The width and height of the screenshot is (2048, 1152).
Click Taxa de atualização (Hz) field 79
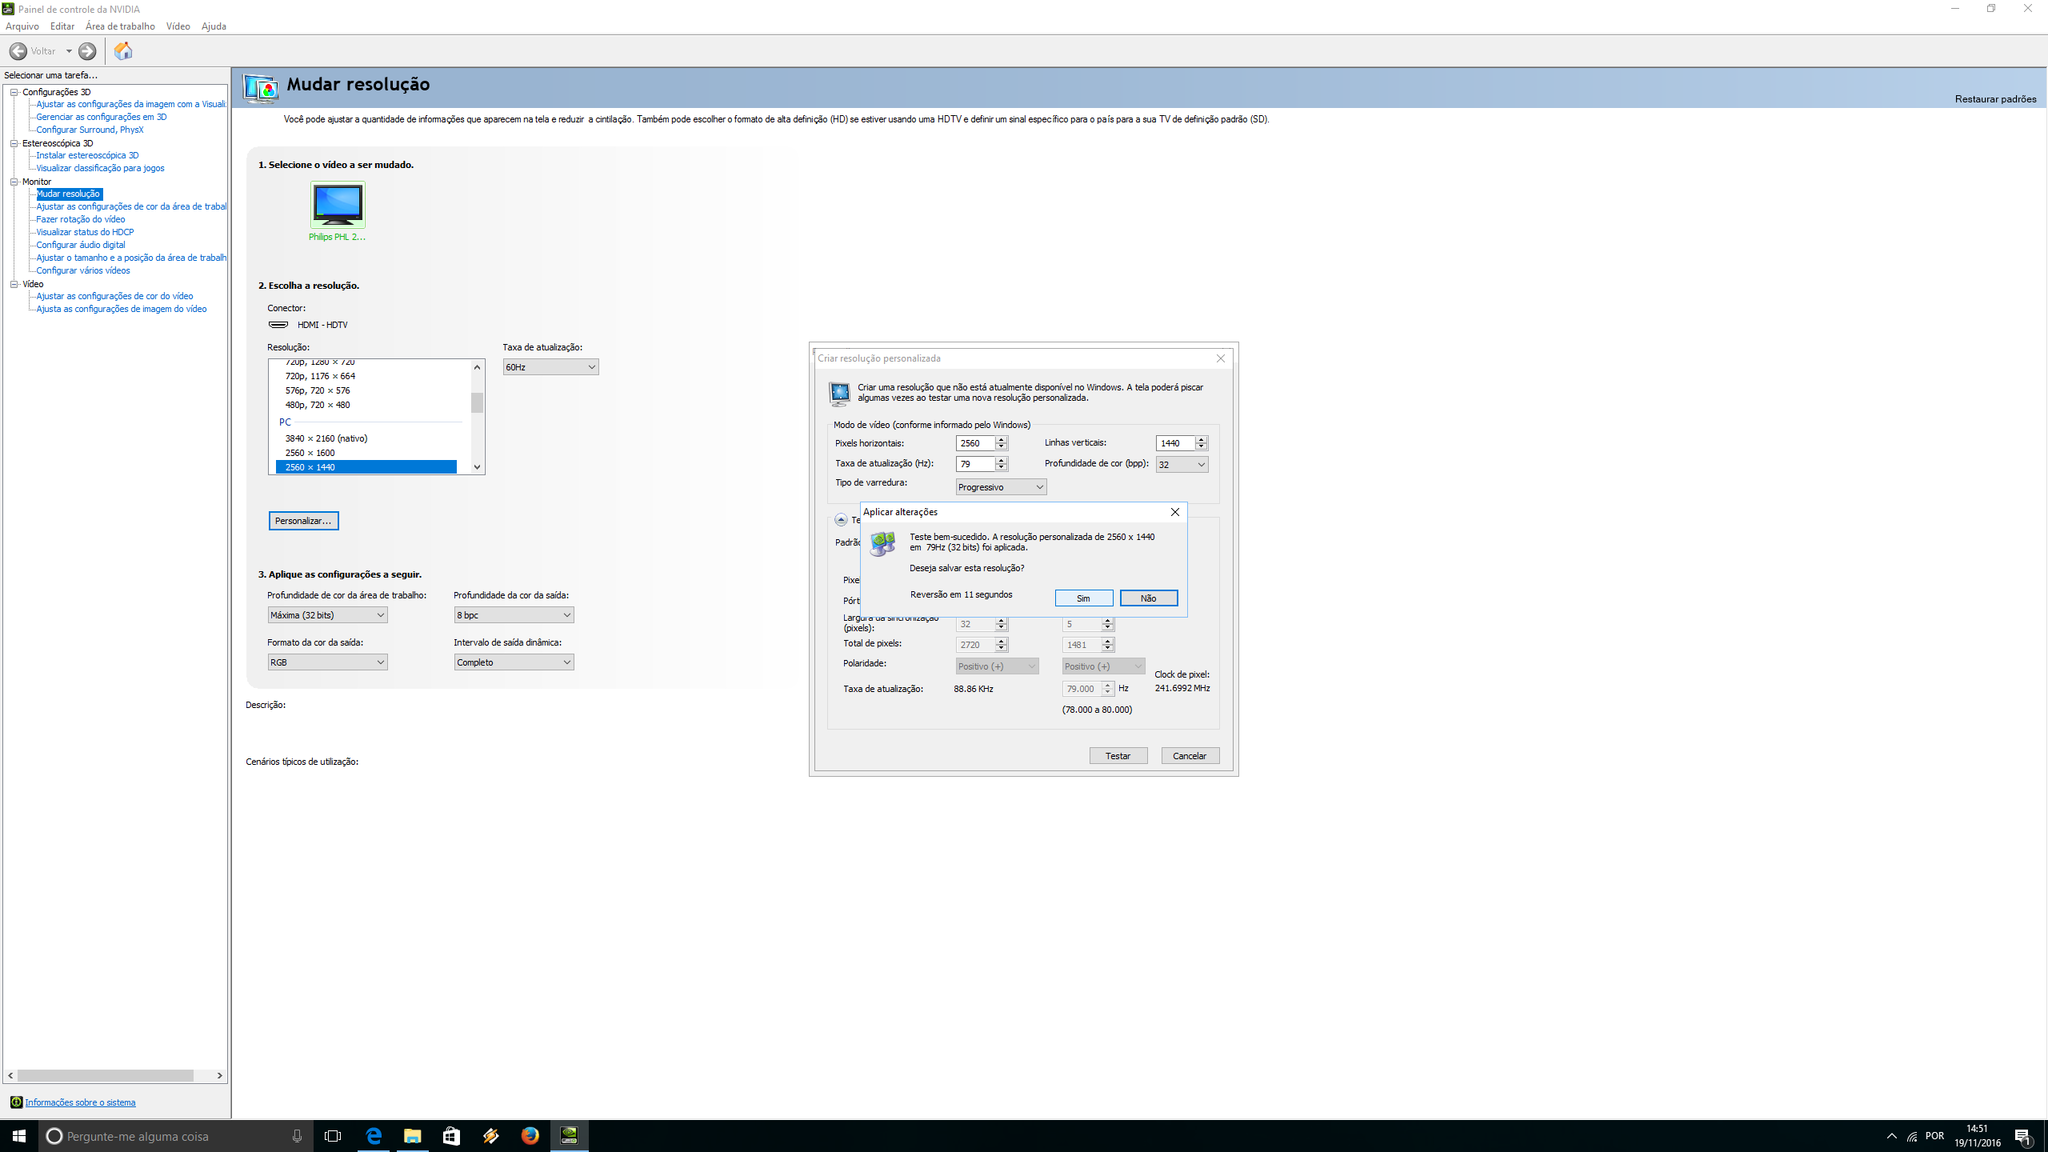point(975,464)
